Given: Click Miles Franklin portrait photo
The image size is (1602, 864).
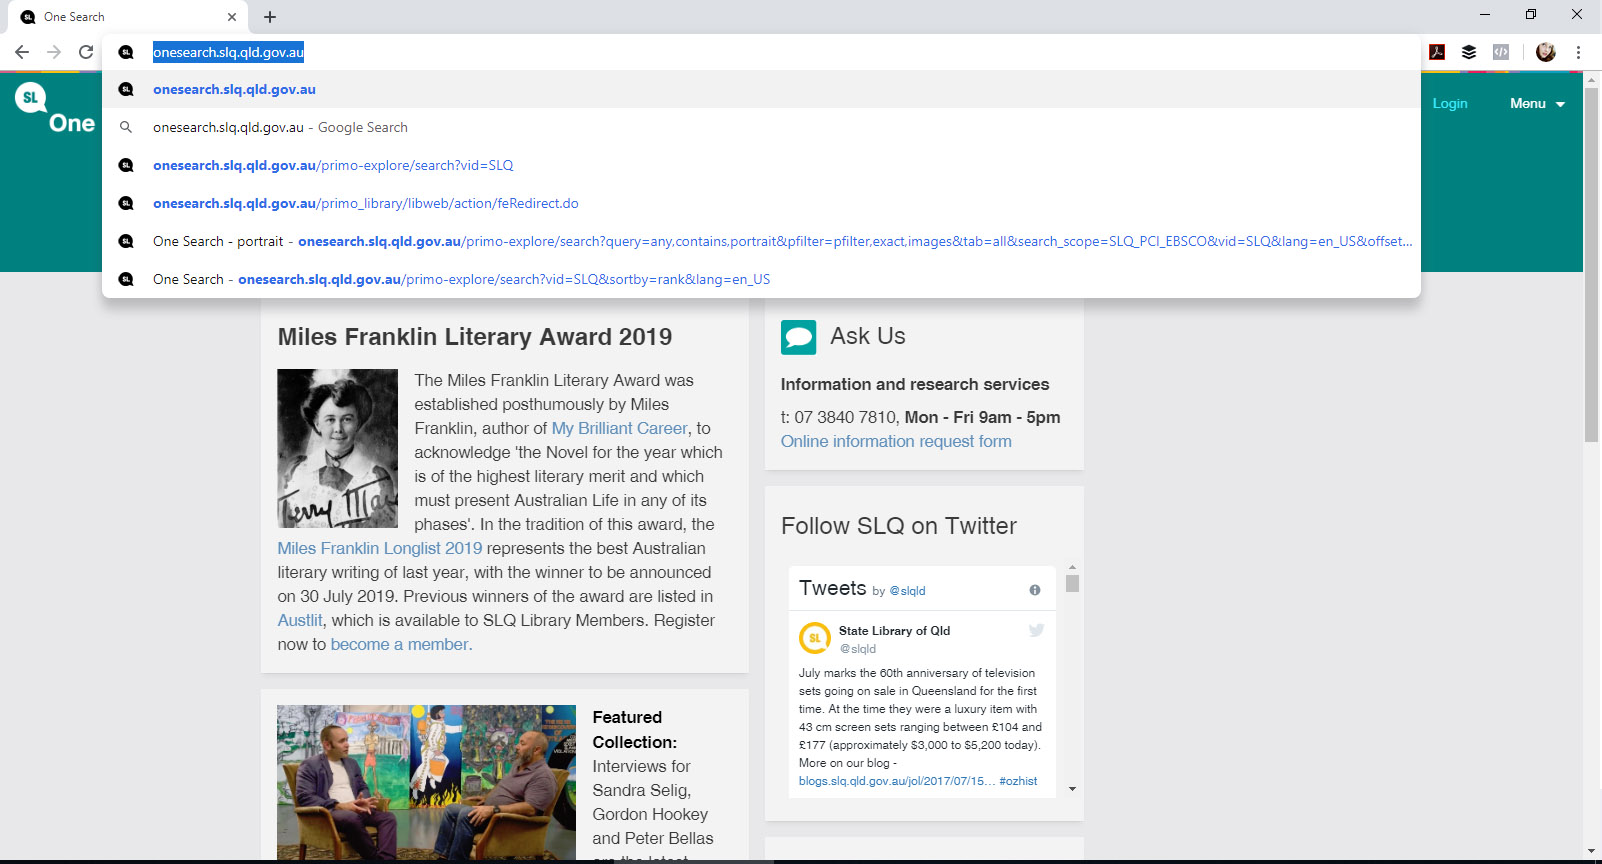Looking at the screenshot, I should (x=337, y=448).
